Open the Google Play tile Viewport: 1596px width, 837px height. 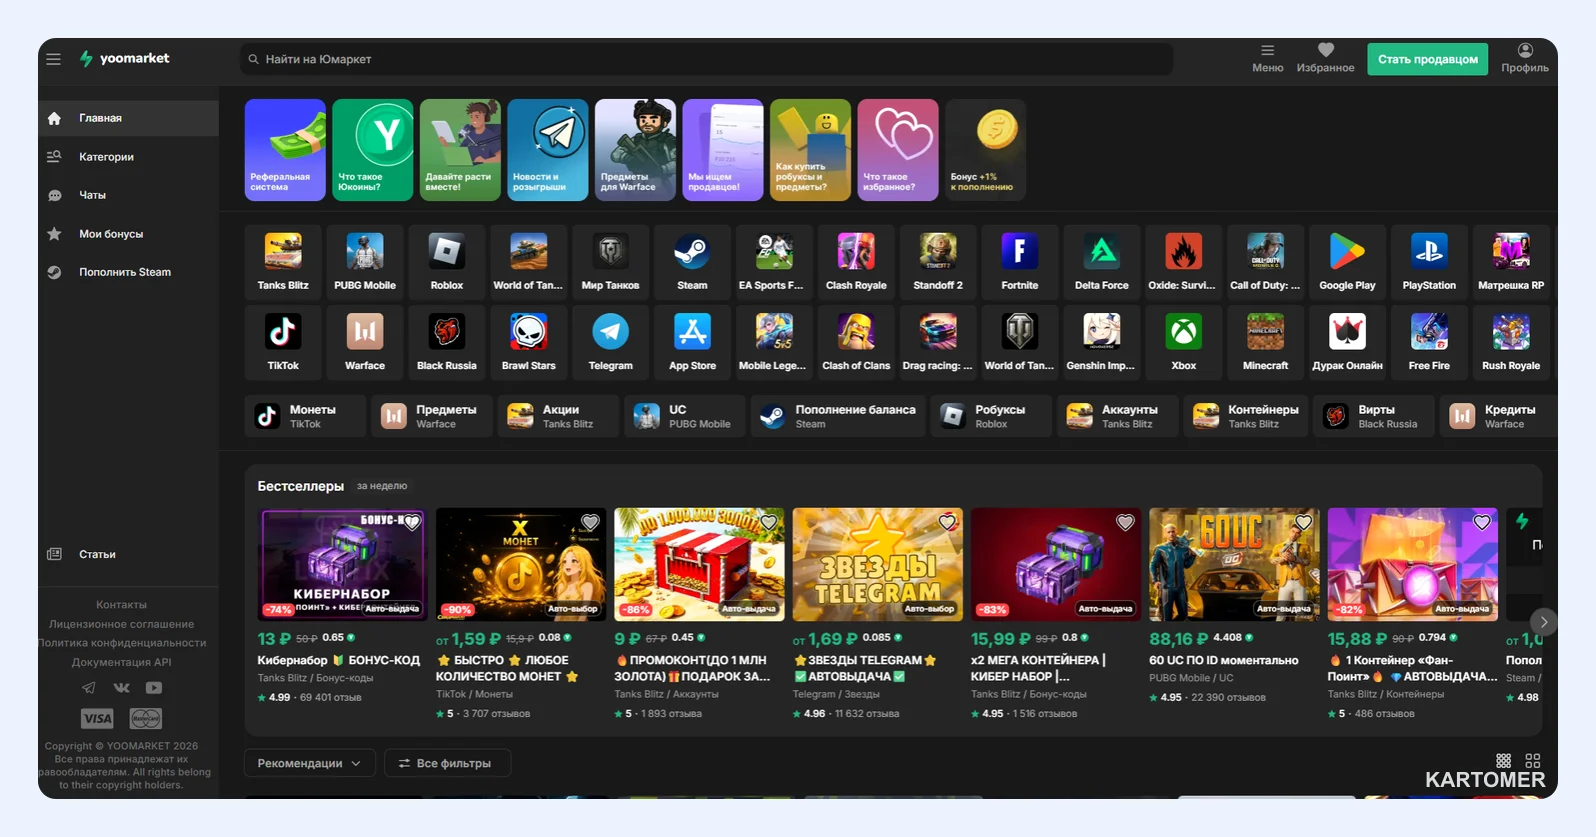pos(1347,261)
